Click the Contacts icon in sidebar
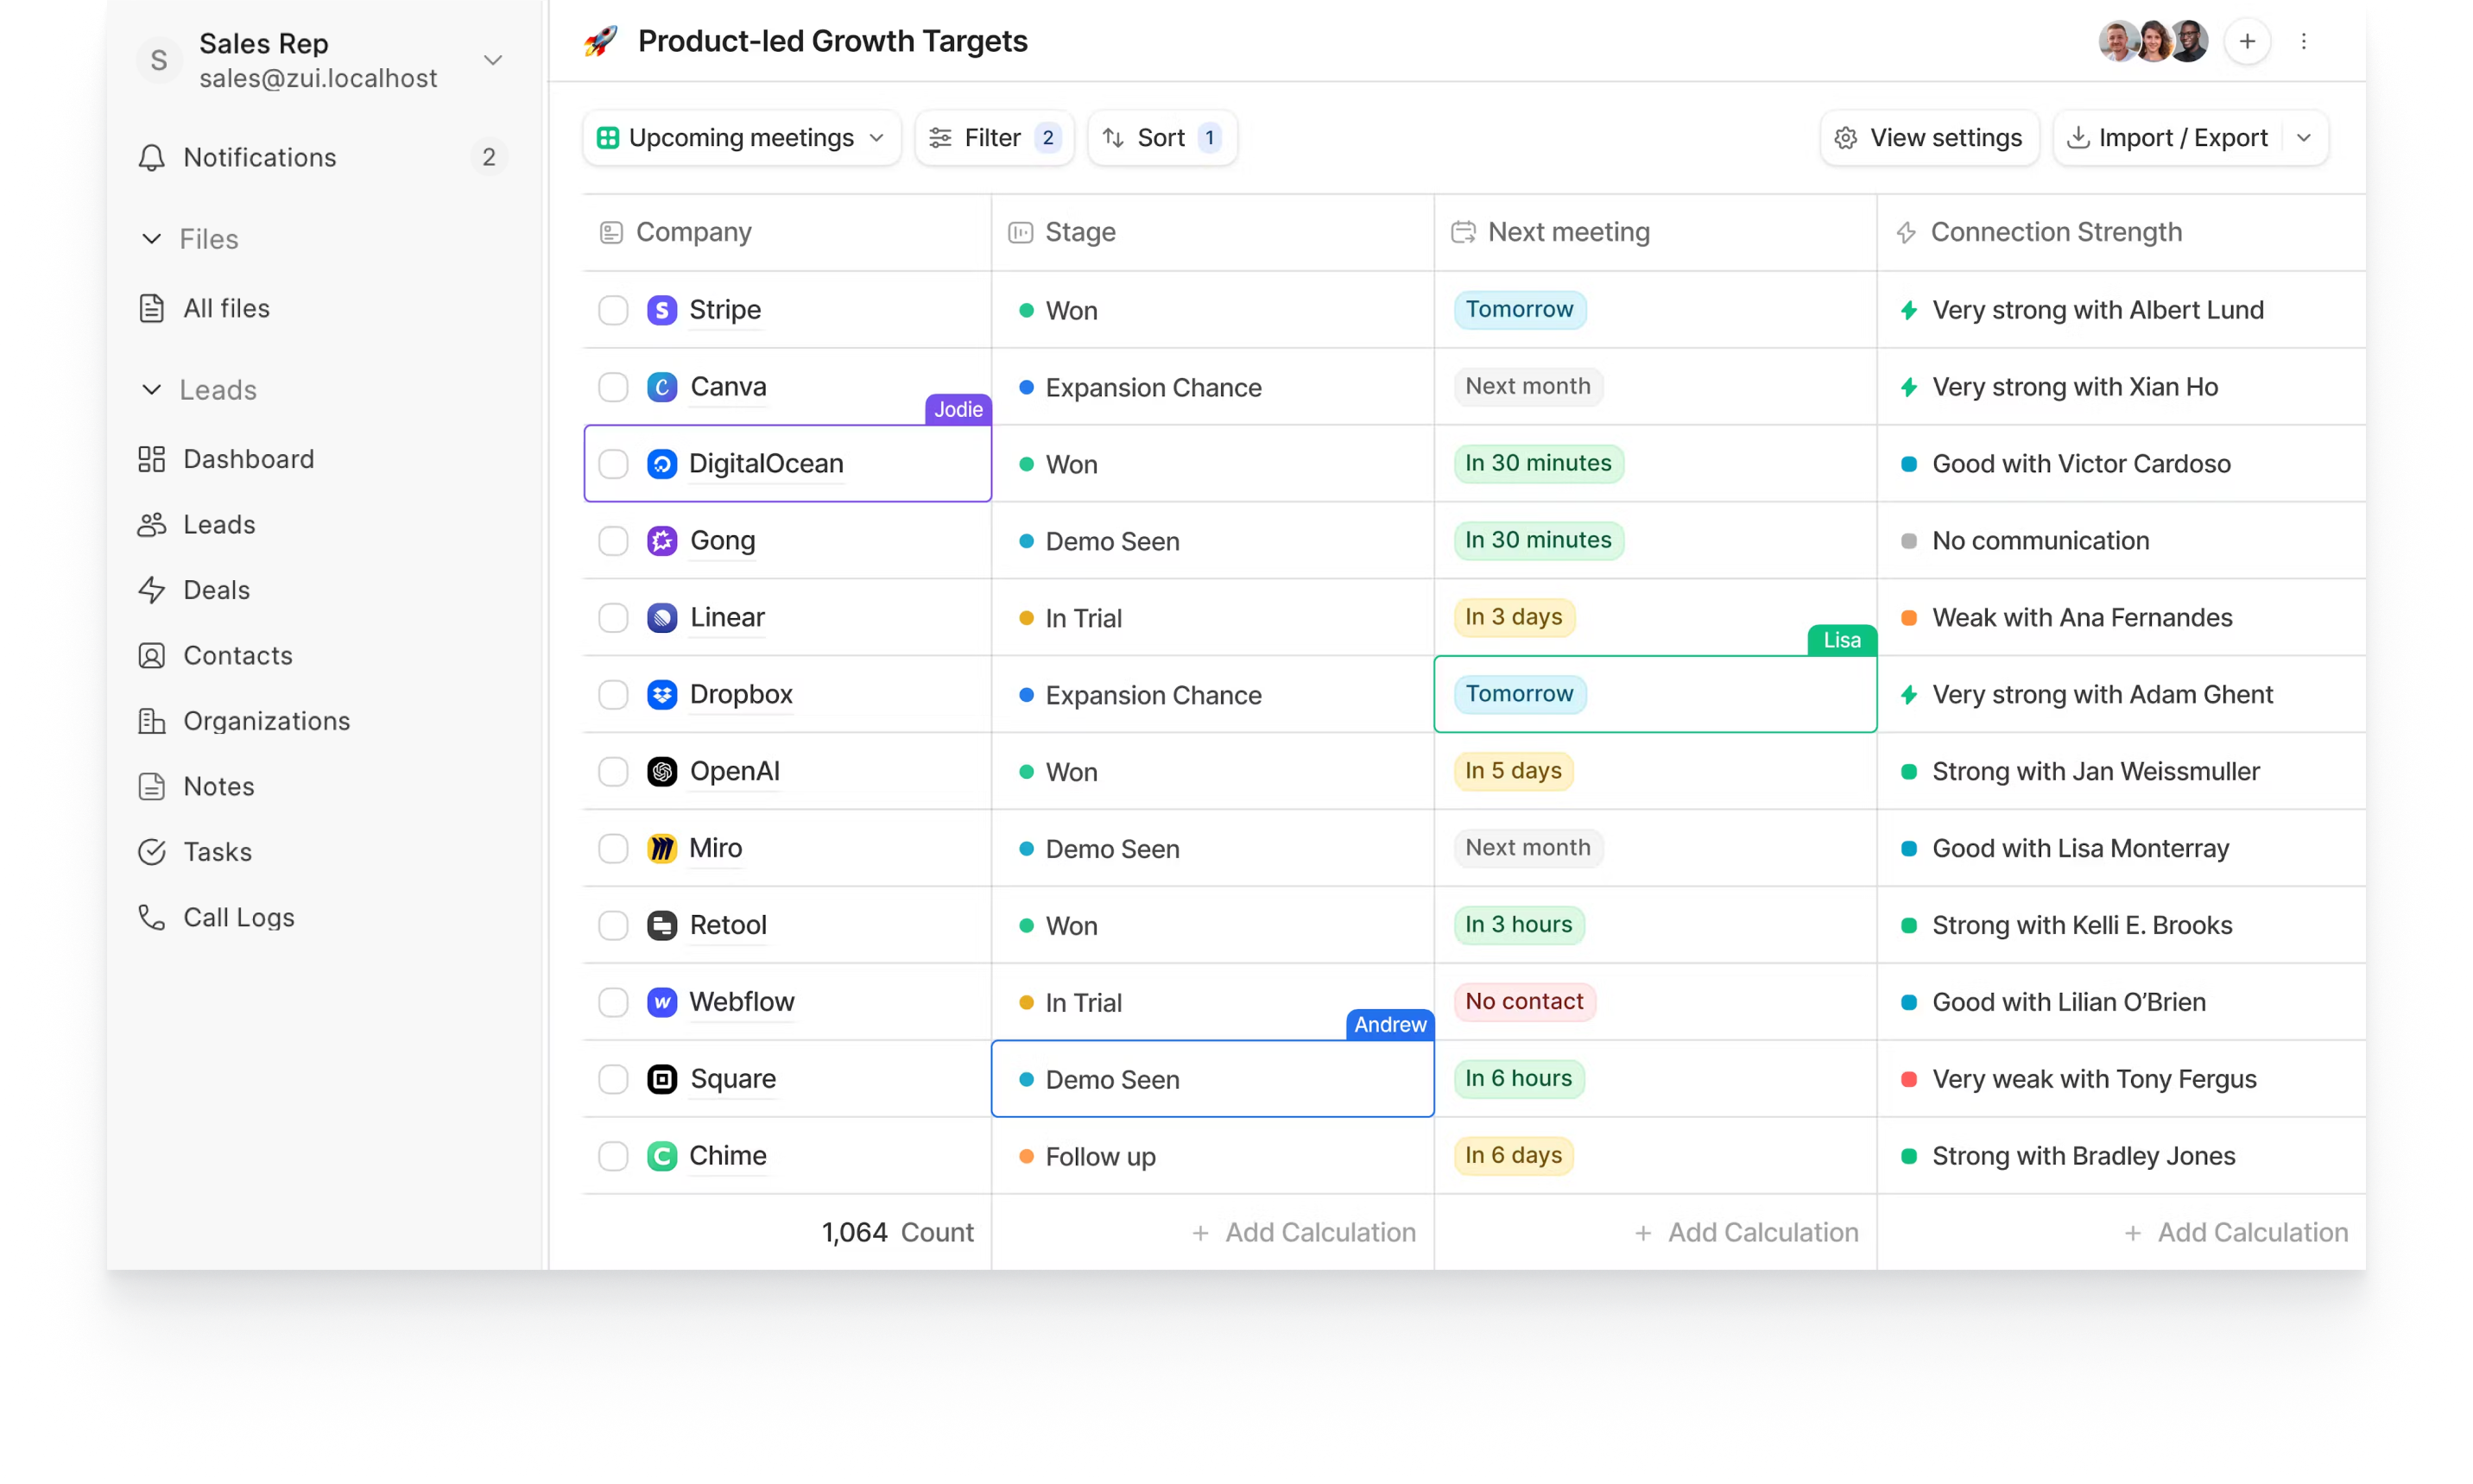This screenshot has height=1484, width=2473. click(151, 655)
